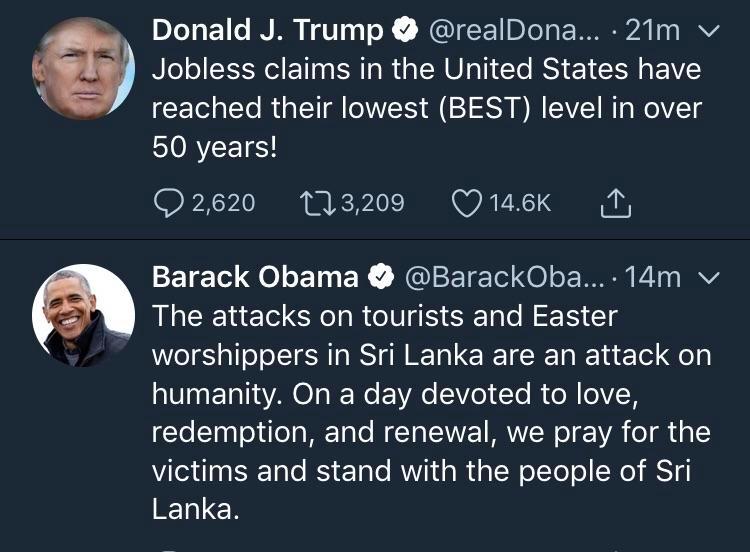Open the Barack Obama profile name

pyautogui.click(x=255, y=275)
